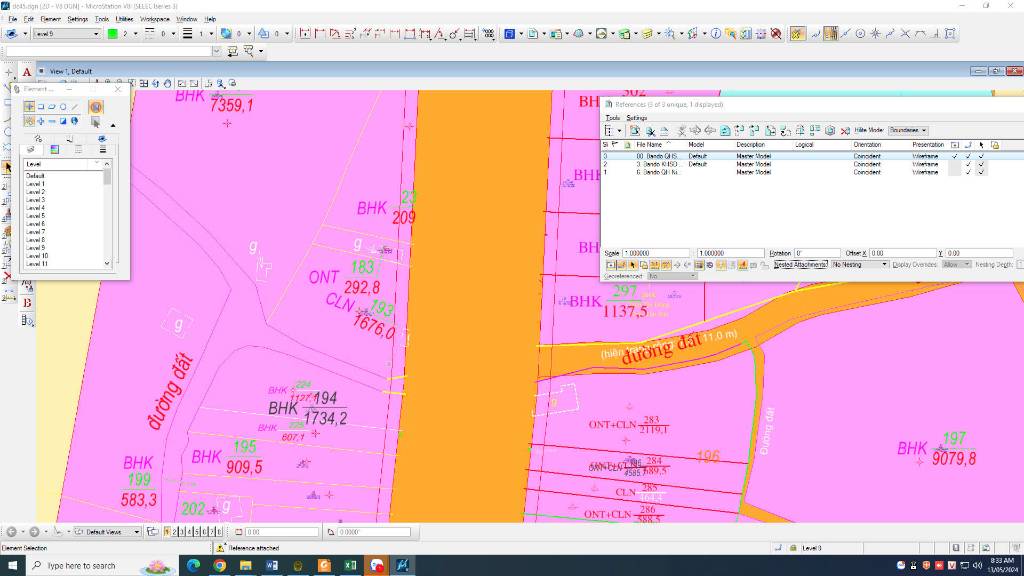The height and width of the screenshot is (576, 1024).
Task: Toggle Display checkmark for 00. Bando reference
Action: [x=955, y=156]
